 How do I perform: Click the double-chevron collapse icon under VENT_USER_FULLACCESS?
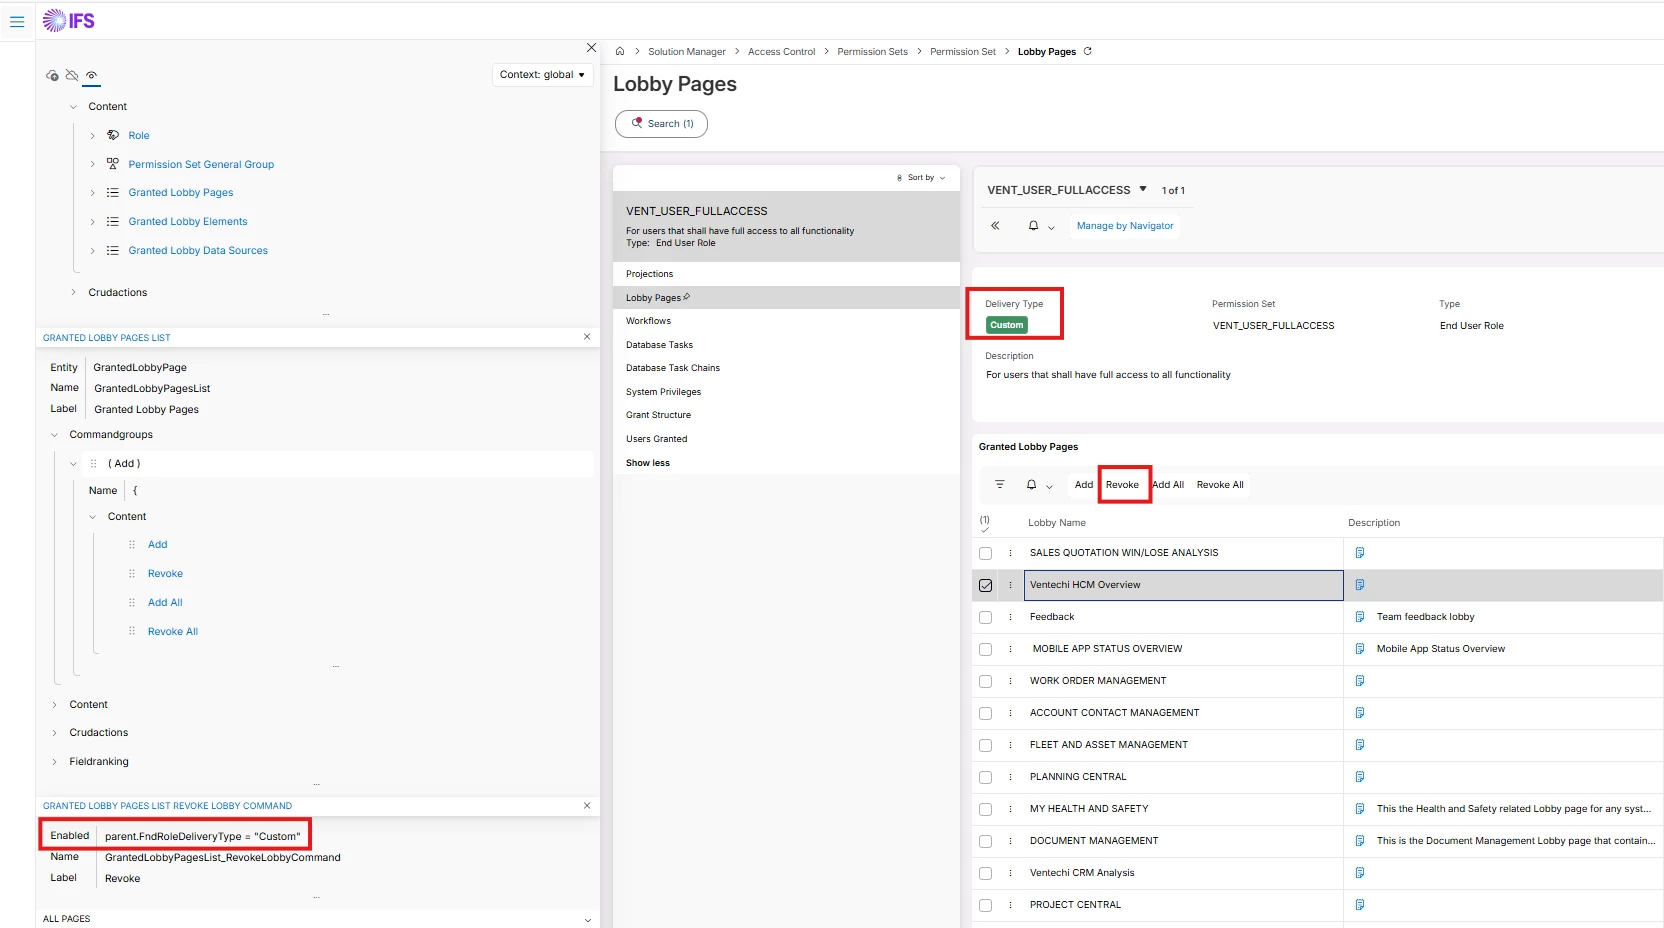pos(995,226)
